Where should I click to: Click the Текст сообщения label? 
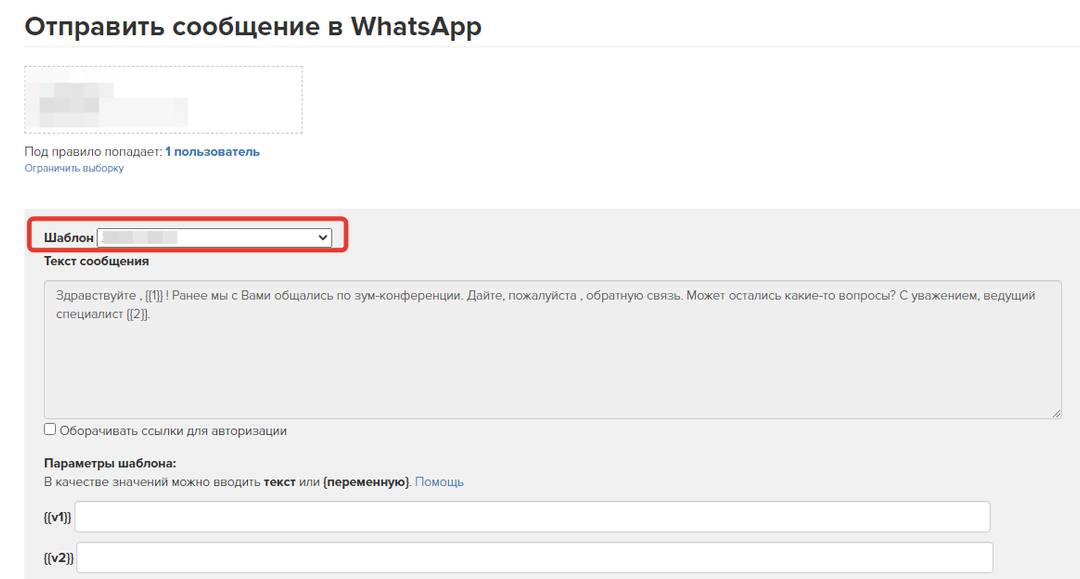96,261
